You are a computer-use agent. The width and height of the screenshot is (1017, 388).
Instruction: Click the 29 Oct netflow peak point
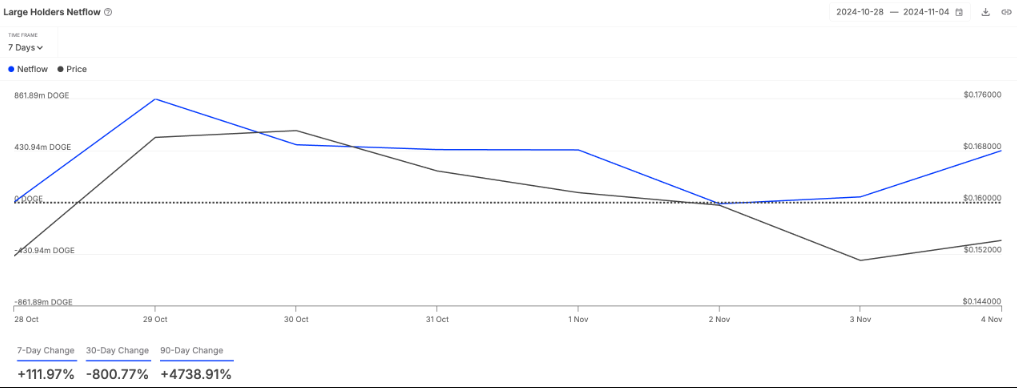pos(154,99)
